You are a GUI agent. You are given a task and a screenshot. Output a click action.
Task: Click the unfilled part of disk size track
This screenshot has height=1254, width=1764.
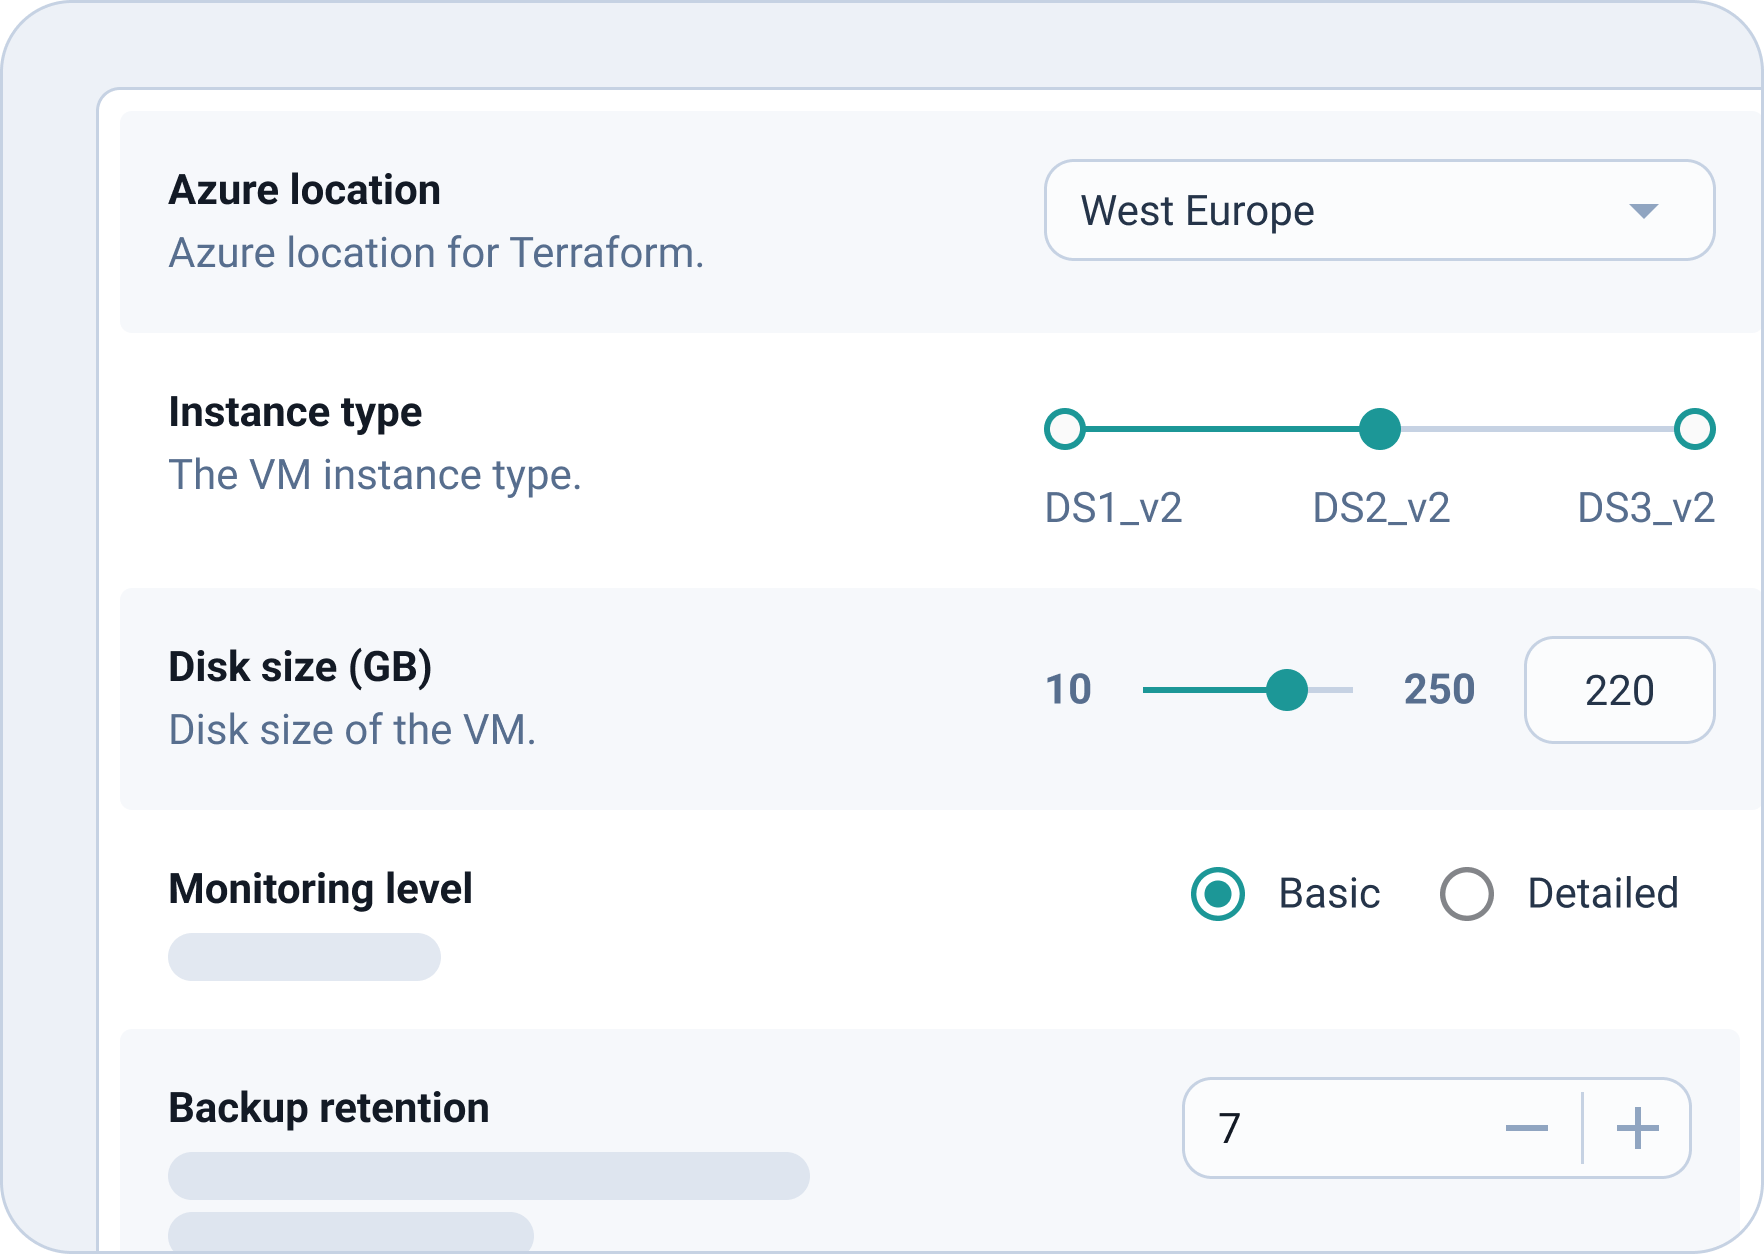pyautogui.click(x=1332, y=690)
